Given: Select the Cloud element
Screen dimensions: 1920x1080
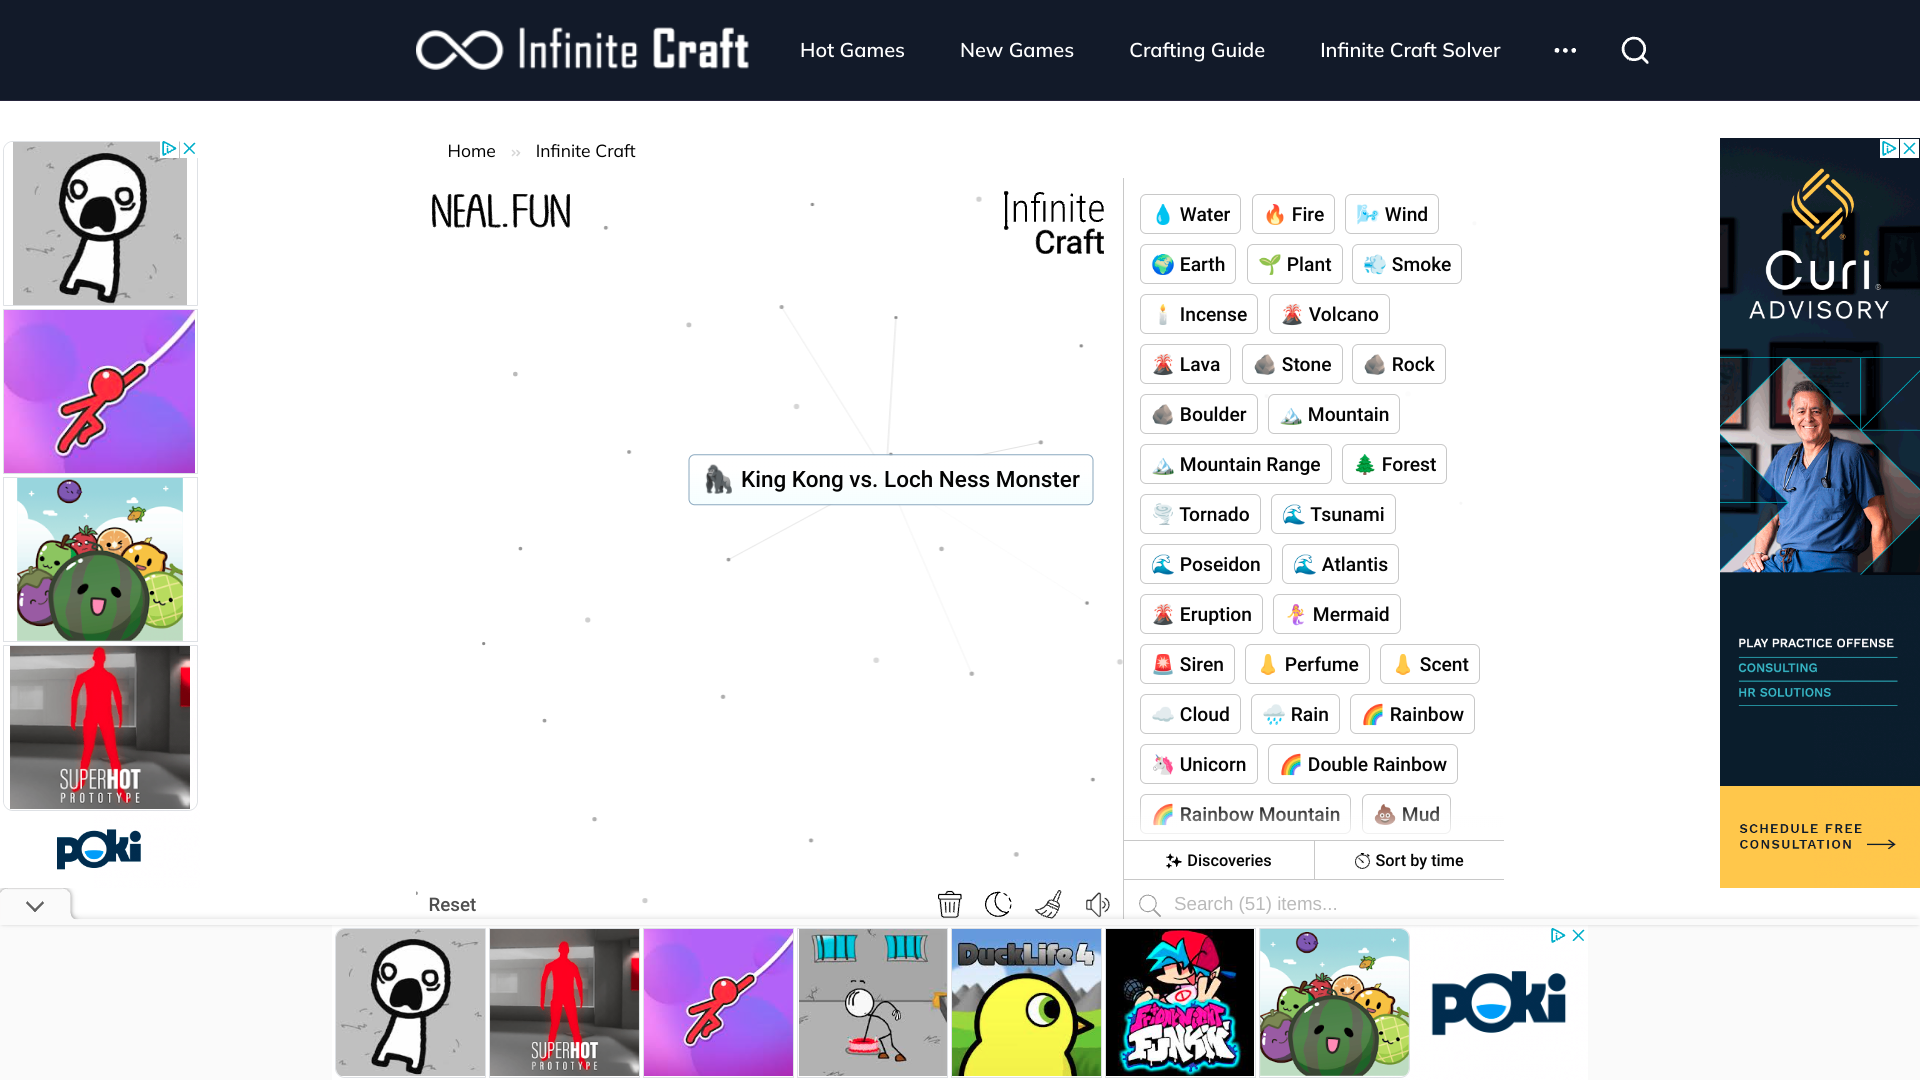Looking at the screenshot, I should [1190, 714].
